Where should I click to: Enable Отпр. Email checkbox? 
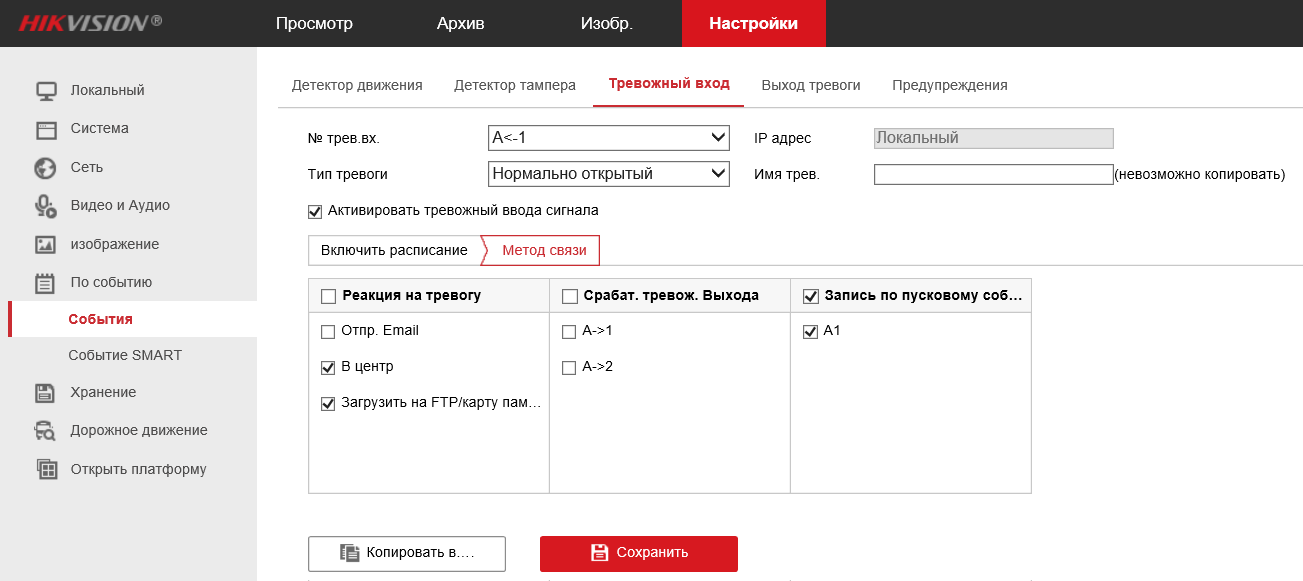[x=328, y=331]
